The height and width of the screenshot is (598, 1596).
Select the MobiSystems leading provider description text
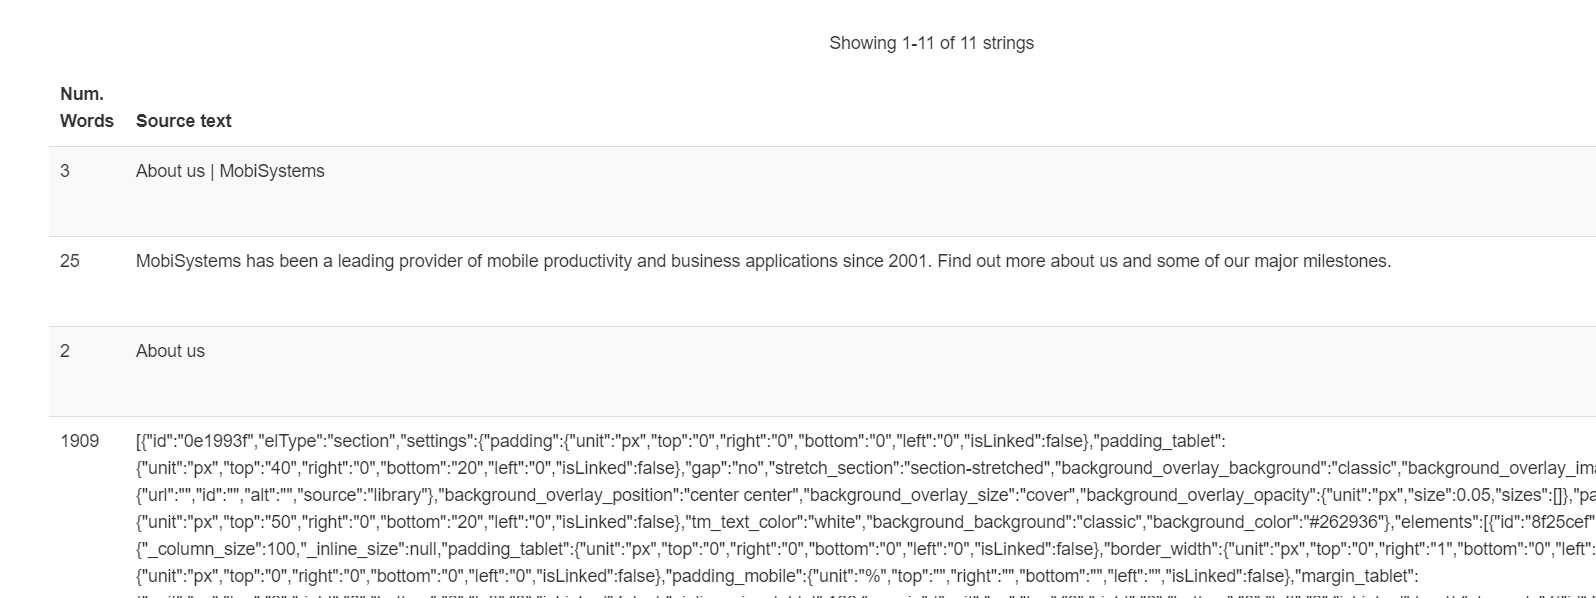pos(763,261)
